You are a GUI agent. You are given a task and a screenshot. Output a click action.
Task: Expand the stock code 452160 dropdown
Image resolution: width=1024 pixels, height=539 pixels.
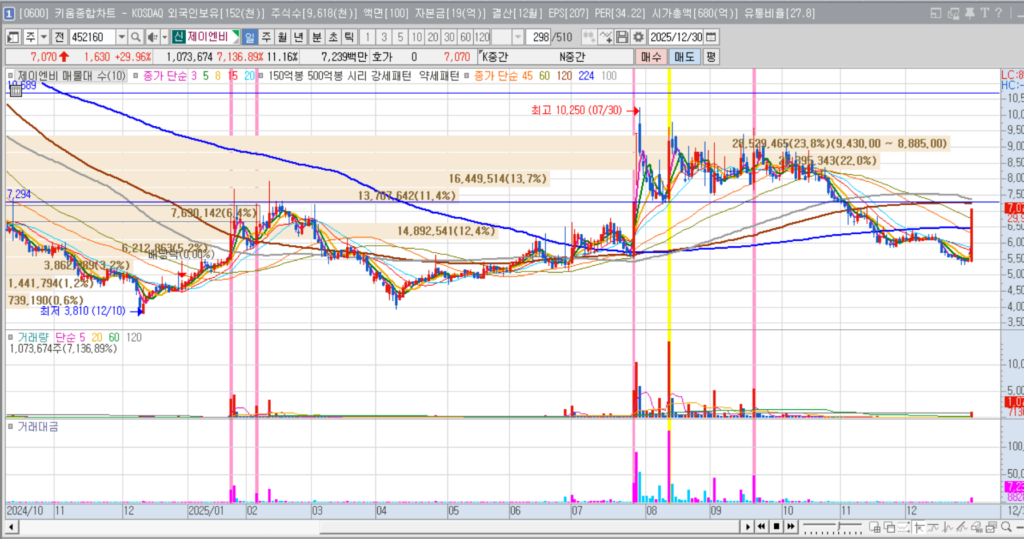click(124, 37)
